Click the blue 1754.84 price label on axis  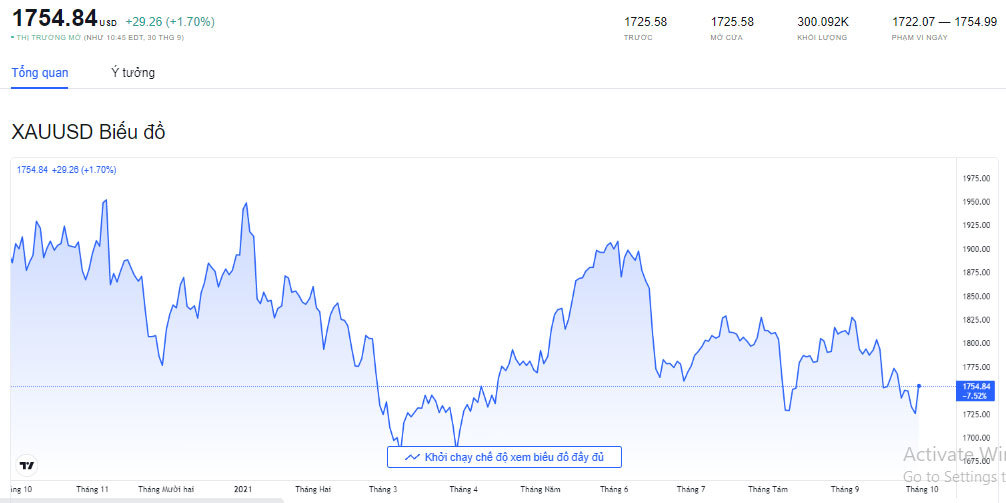coord(975,390)
